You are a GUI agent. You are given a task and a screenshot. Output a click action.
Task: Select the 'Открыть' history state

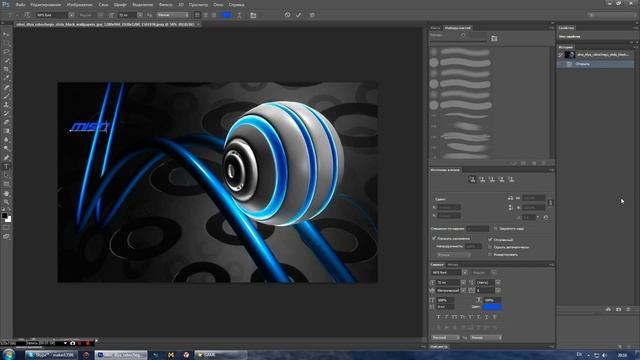pyautogui.click(x=596, y=64)
